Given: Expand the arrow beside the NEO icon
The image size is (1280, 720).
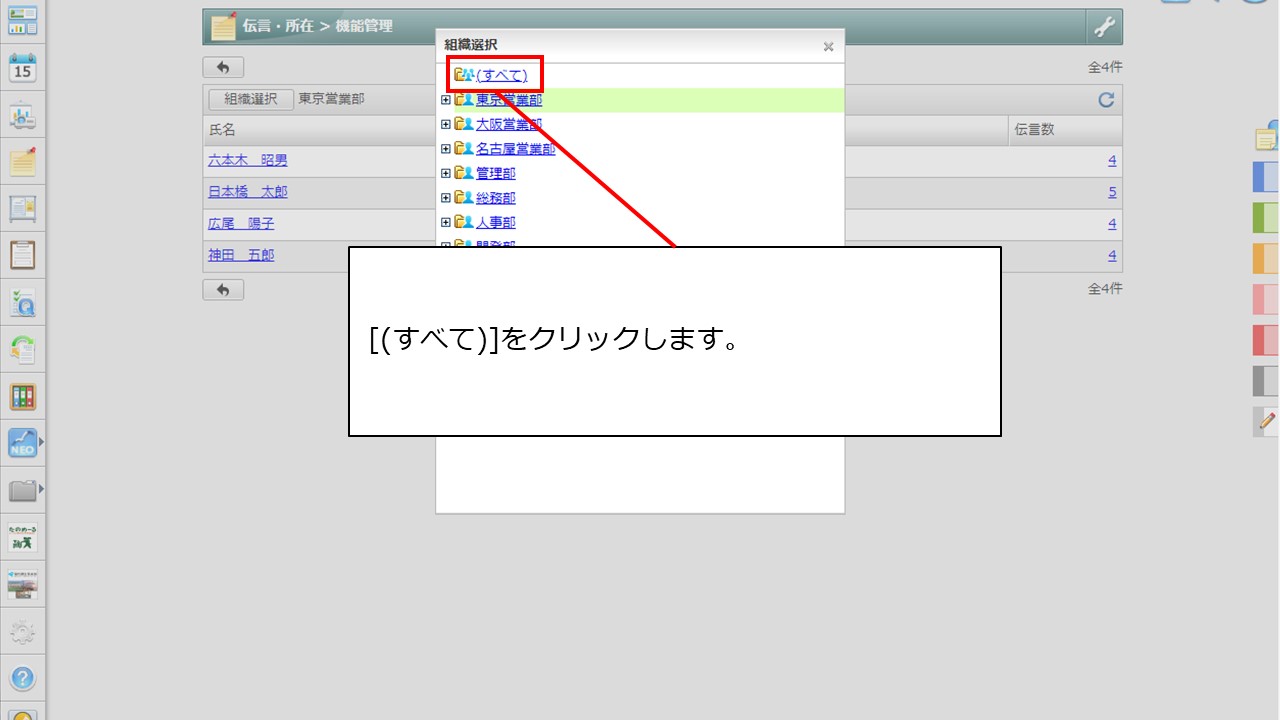Looking at the screenshot, I should point(41,442).
